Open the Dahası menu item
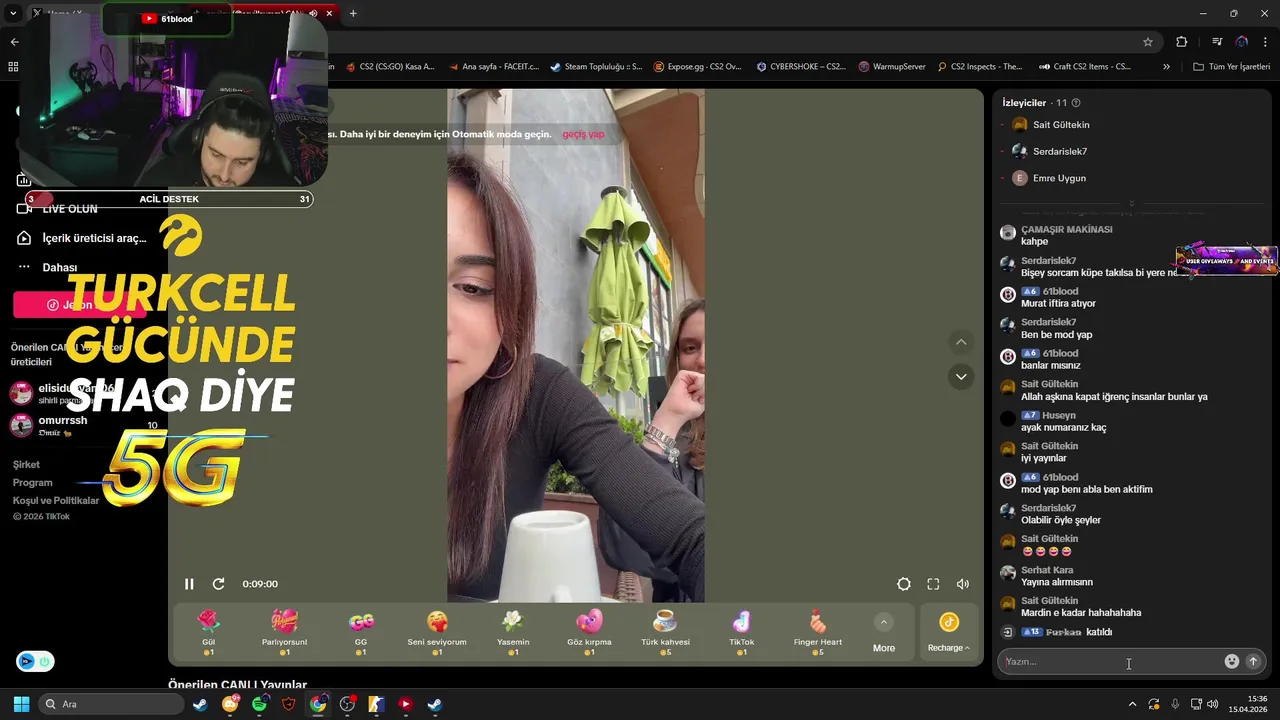Screen dimensions: 1280x720 point(48,267)
